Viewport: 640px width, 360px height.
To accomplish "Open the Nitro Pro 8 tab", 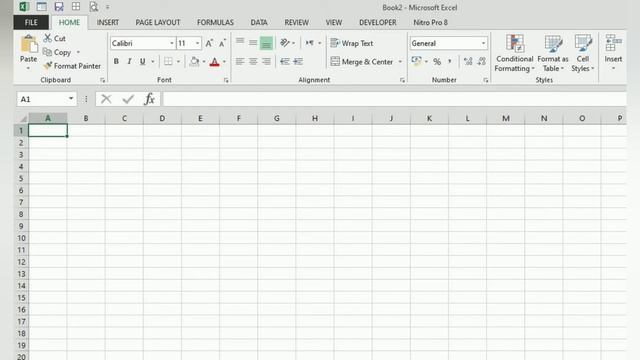I will (x=430, y=22).
